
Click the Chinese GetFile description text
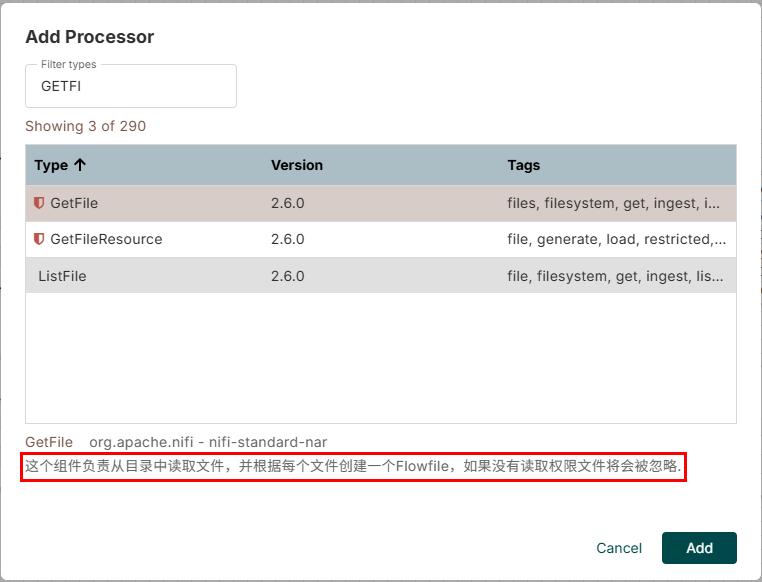click(x=353, y=466)
